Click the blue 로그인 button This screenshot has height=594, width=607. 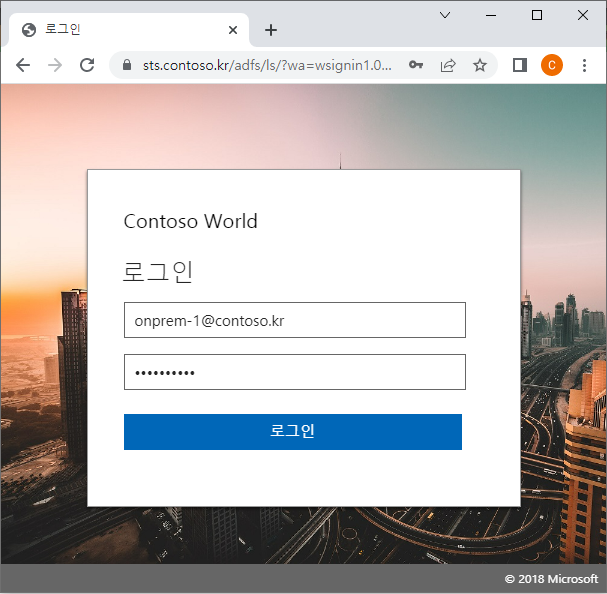[x=293, y=432]
